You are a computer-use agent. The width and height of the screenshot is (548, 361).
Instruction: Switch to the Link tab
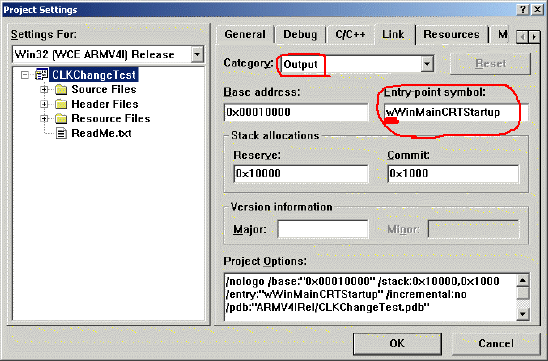(x=393, y=34)
